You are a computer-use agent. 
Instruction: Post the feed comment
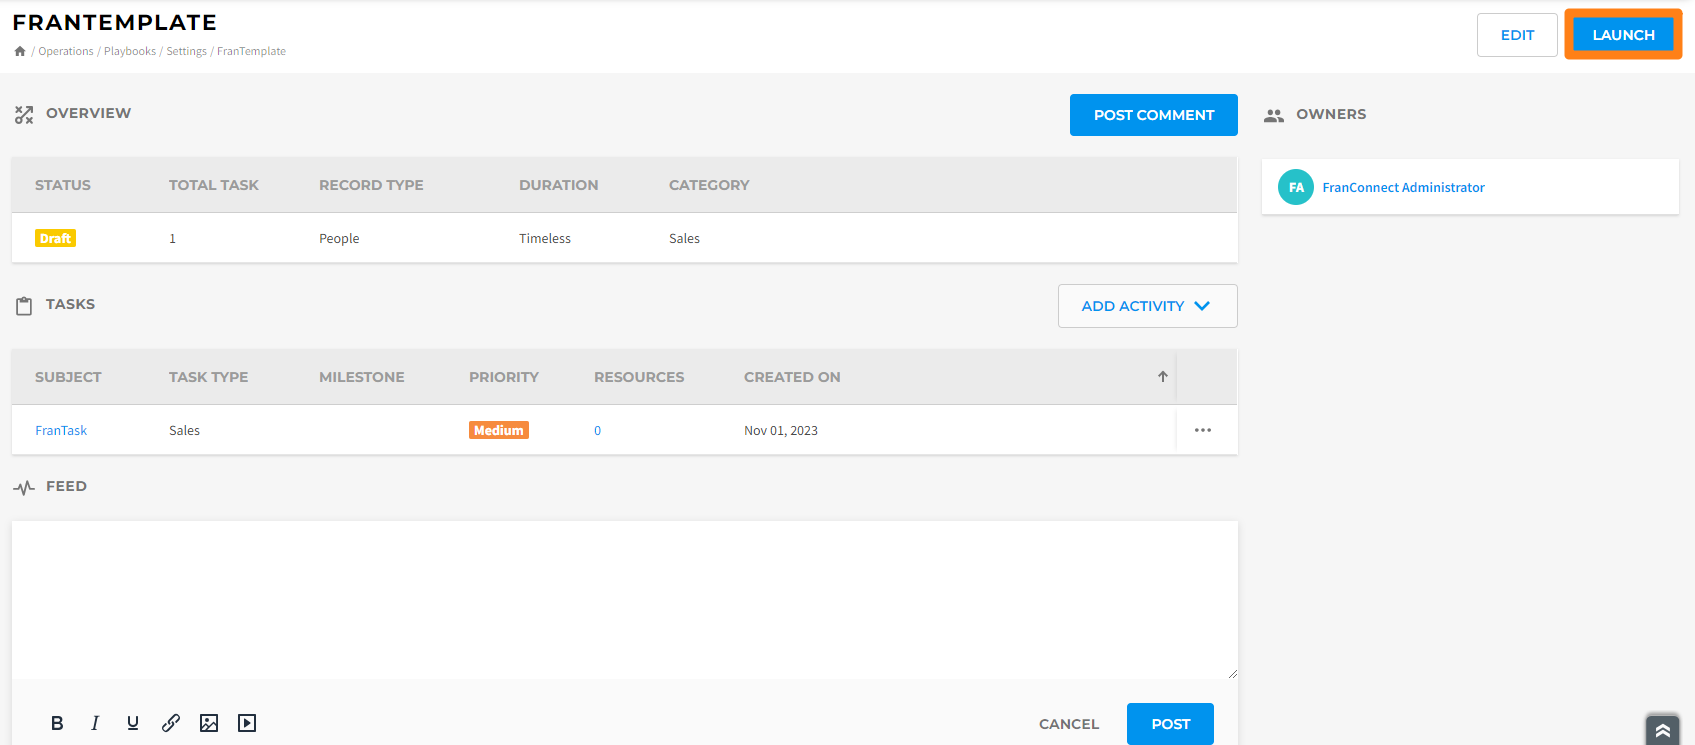(x=1170, y=724)
